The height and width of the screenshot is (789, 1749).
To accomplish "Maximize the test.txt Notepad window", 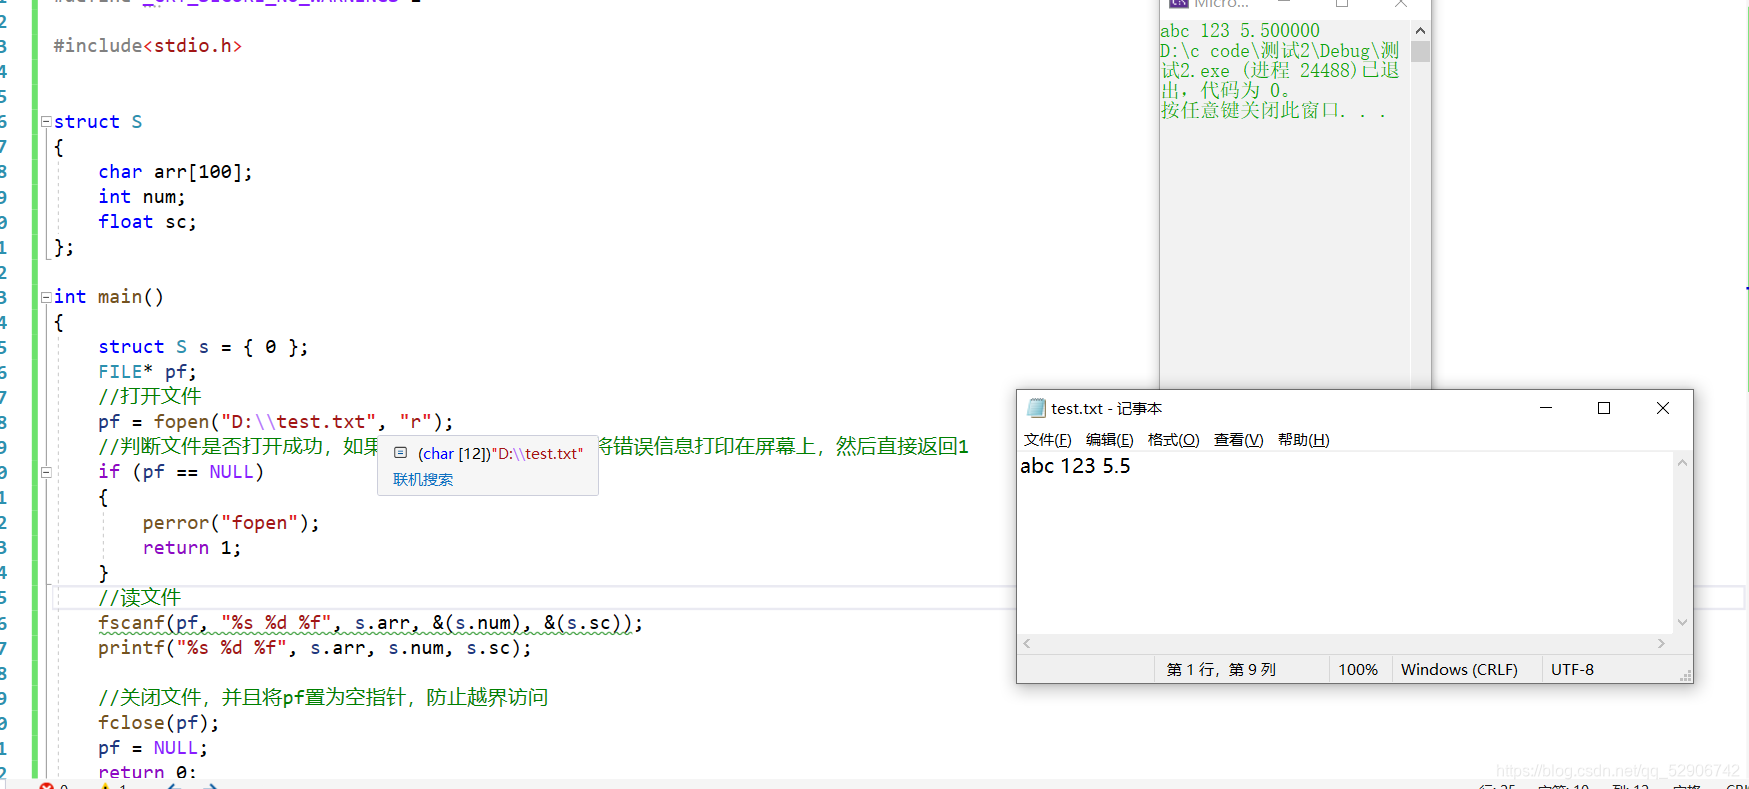I will (1604, 408).
